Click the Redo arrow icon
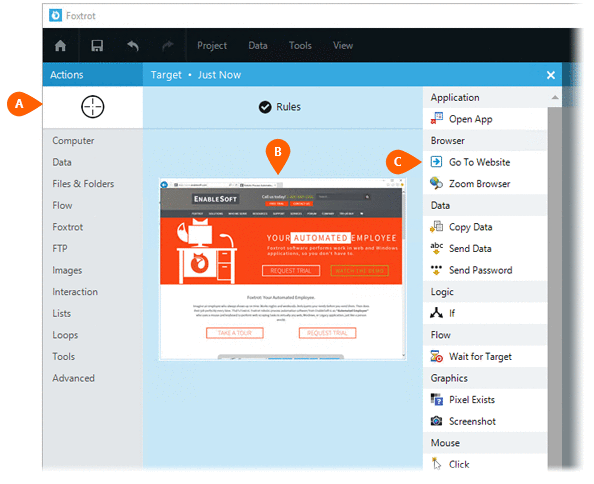This screenshot has height=484, width=594. 168,45
